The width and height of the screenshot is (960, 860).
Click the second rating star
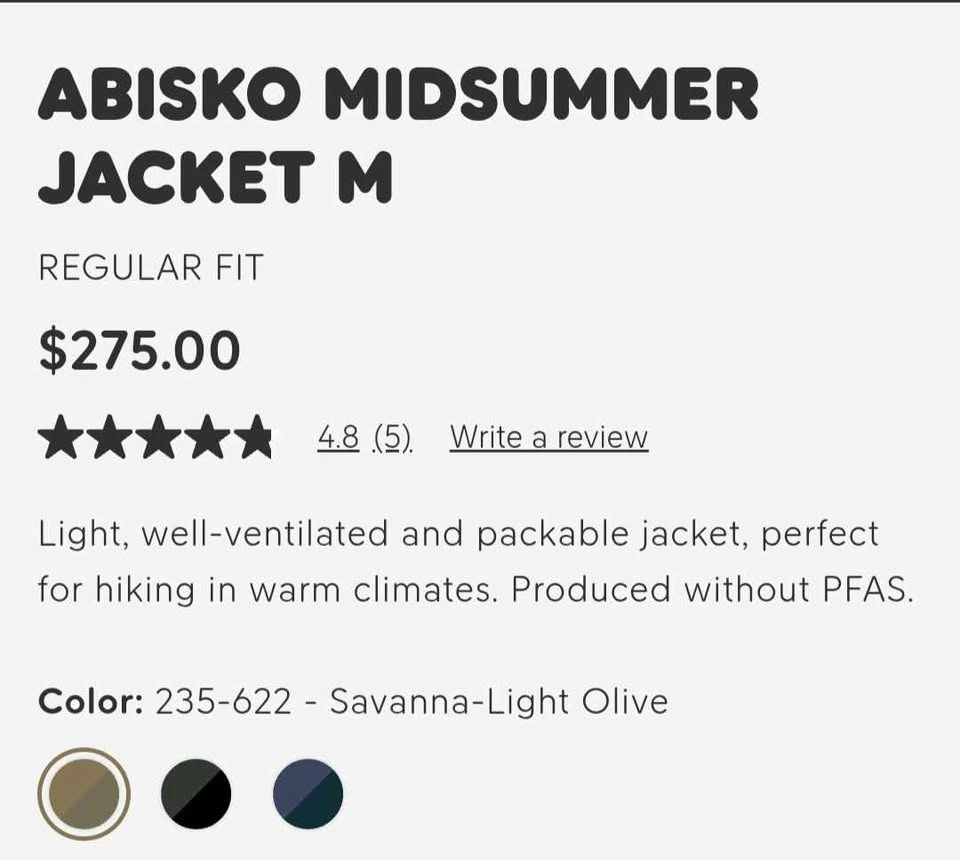click(107, 438)
